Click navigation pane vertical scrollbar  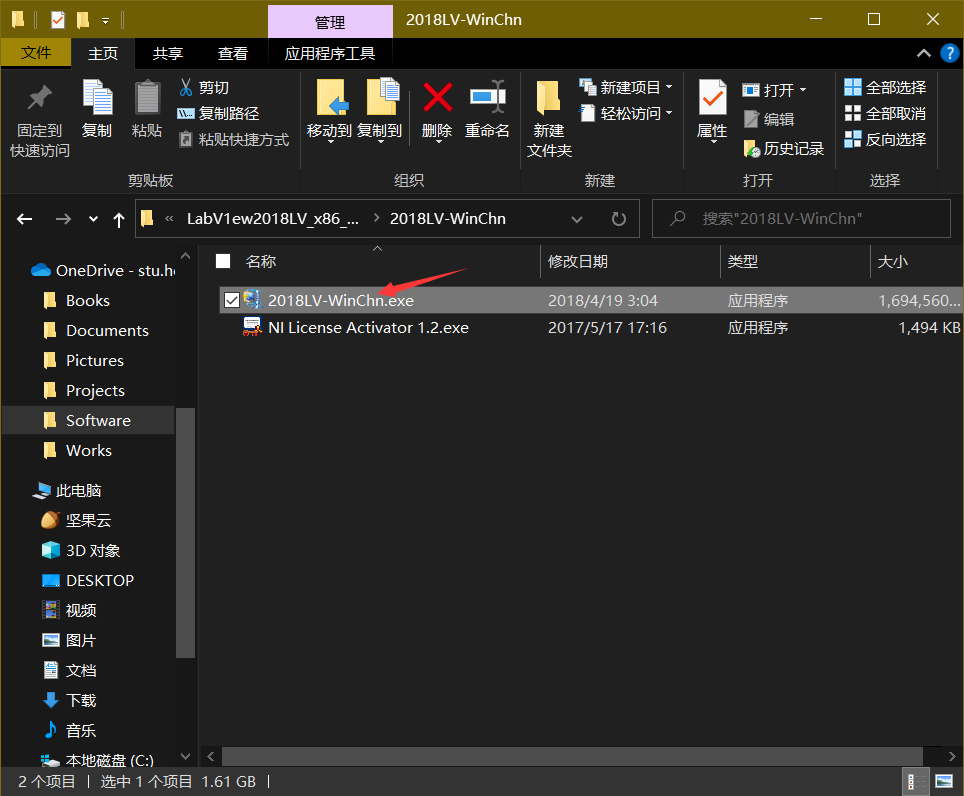coord(185,532)
